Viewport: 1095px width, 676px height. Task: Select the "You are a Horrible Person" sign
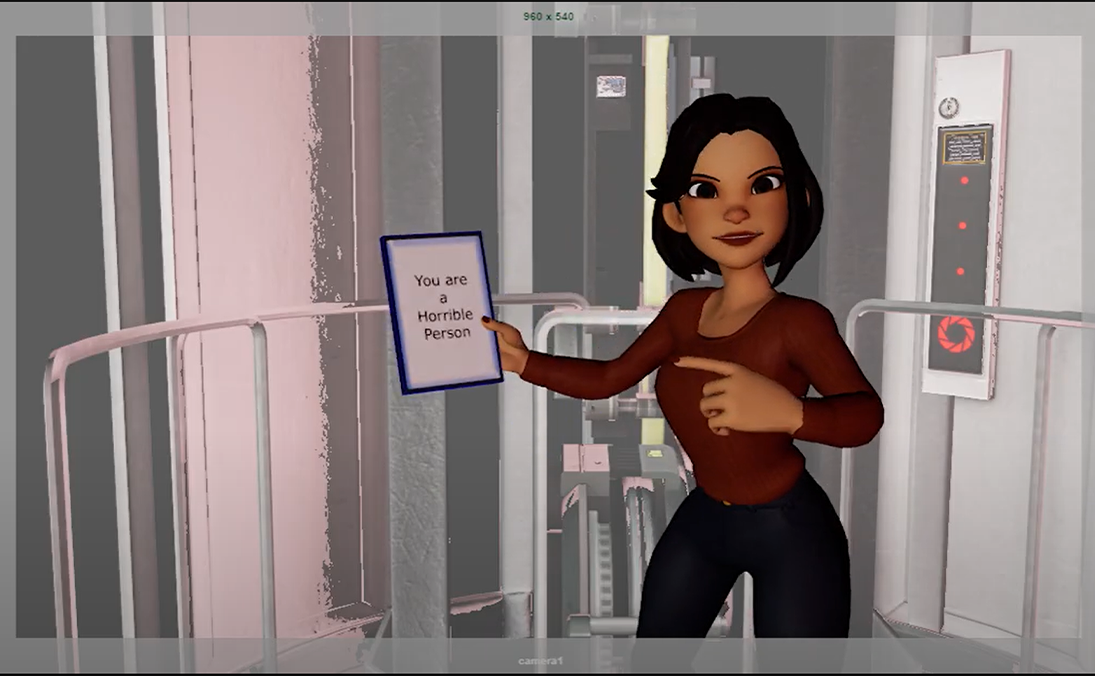pos(441,312)
